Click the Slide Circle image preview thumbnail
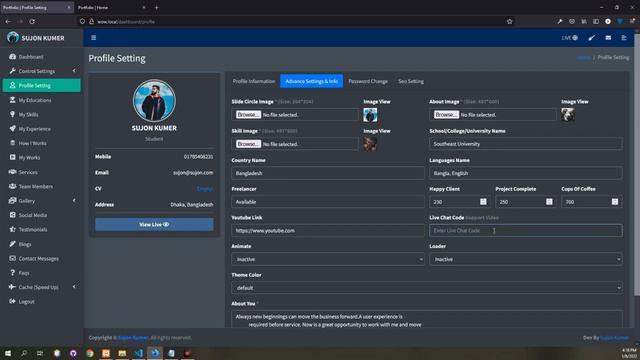 [370, 115]
